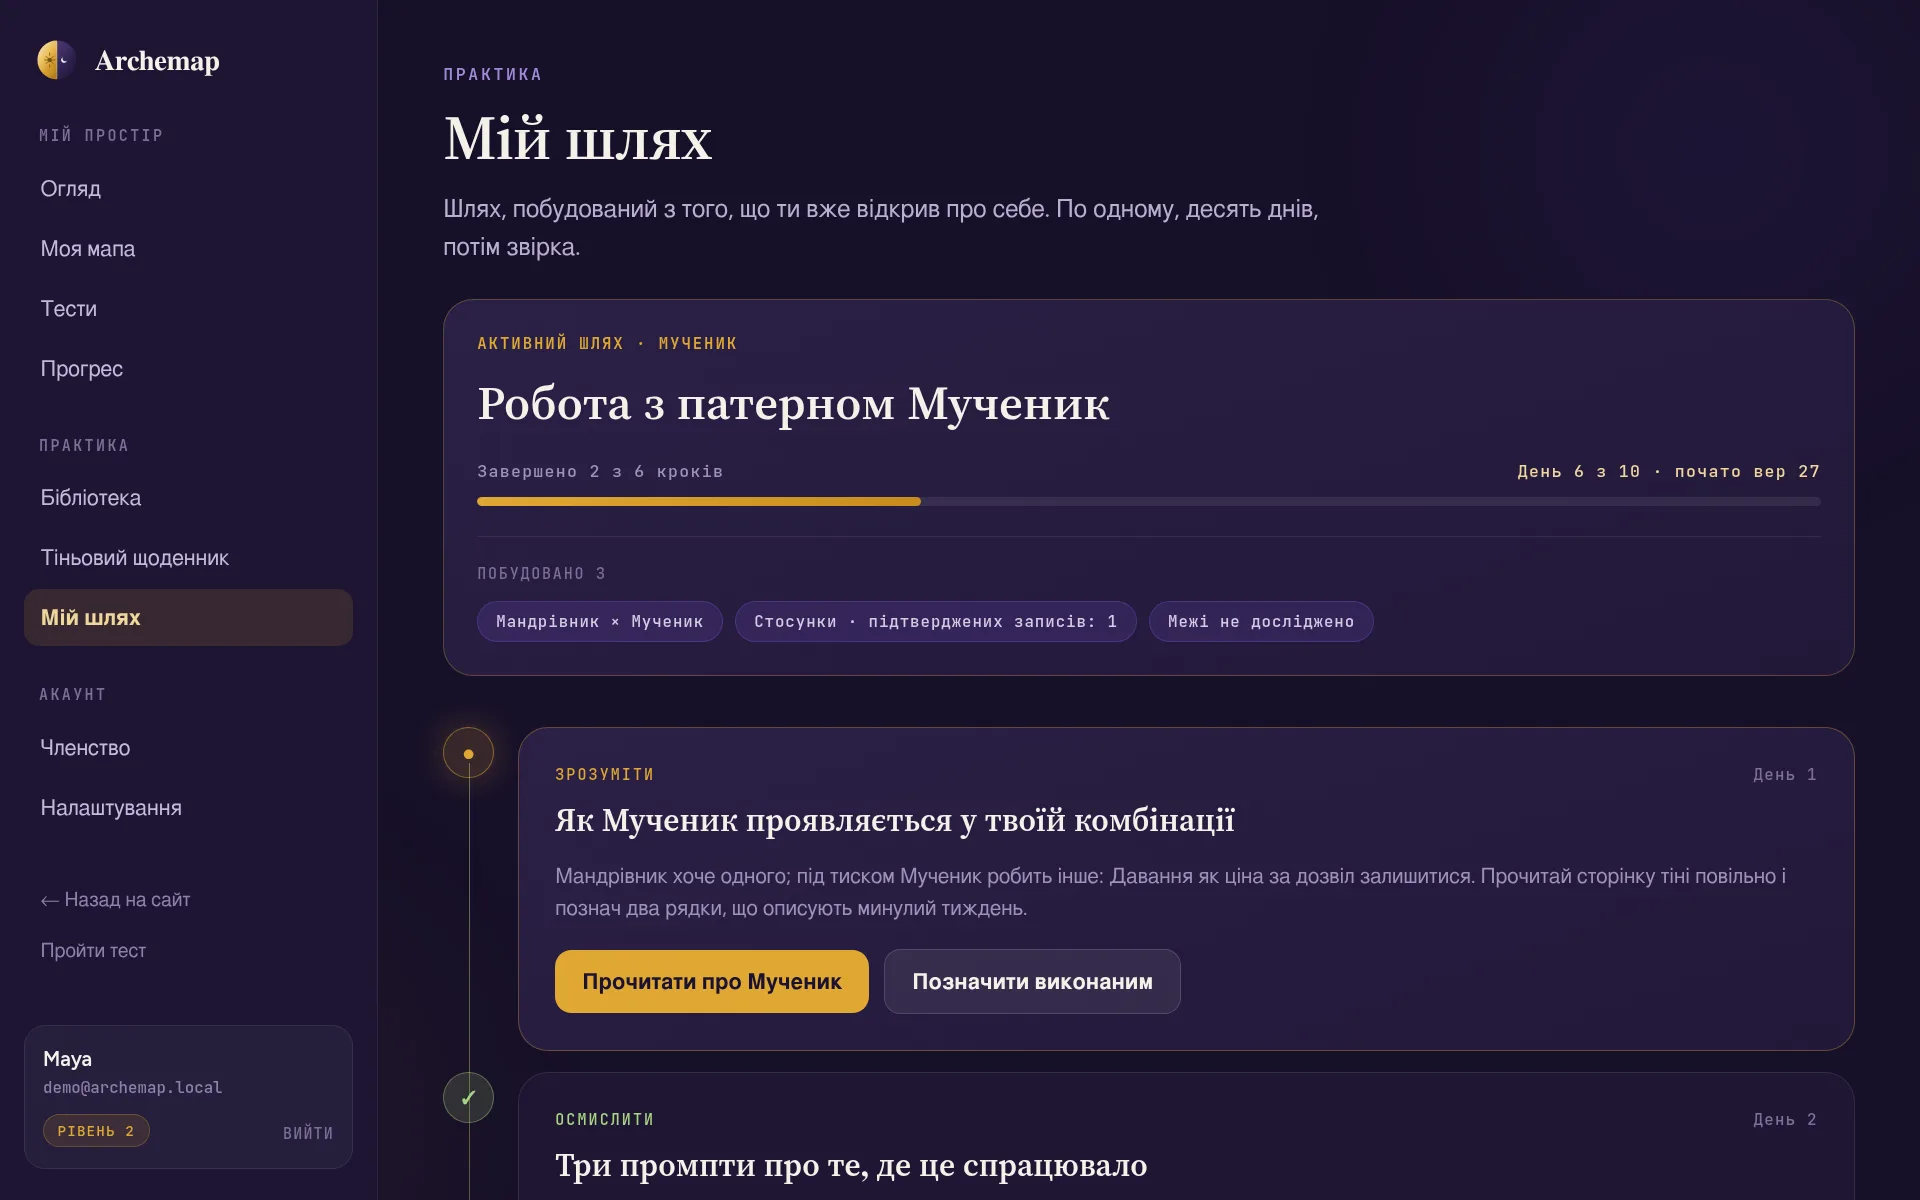This screenshot has height=1200, width=1920.
Task: Click Позначити виконаним button
Action: [x=1032, y=981]
